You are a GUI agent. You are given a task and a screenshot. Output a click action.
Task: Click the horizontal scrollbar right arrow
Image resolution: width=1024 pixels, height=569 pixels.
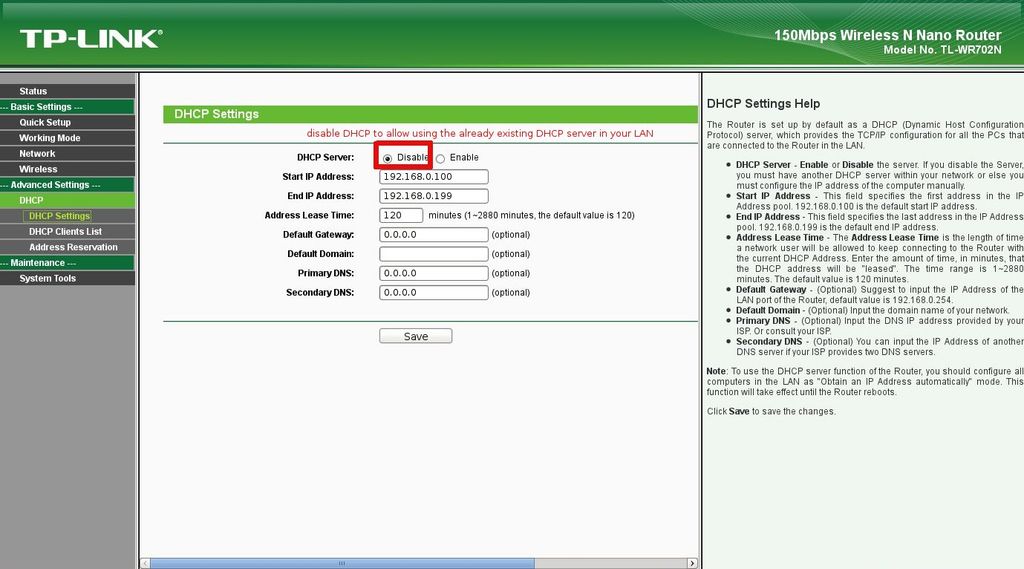pos(692,563)
